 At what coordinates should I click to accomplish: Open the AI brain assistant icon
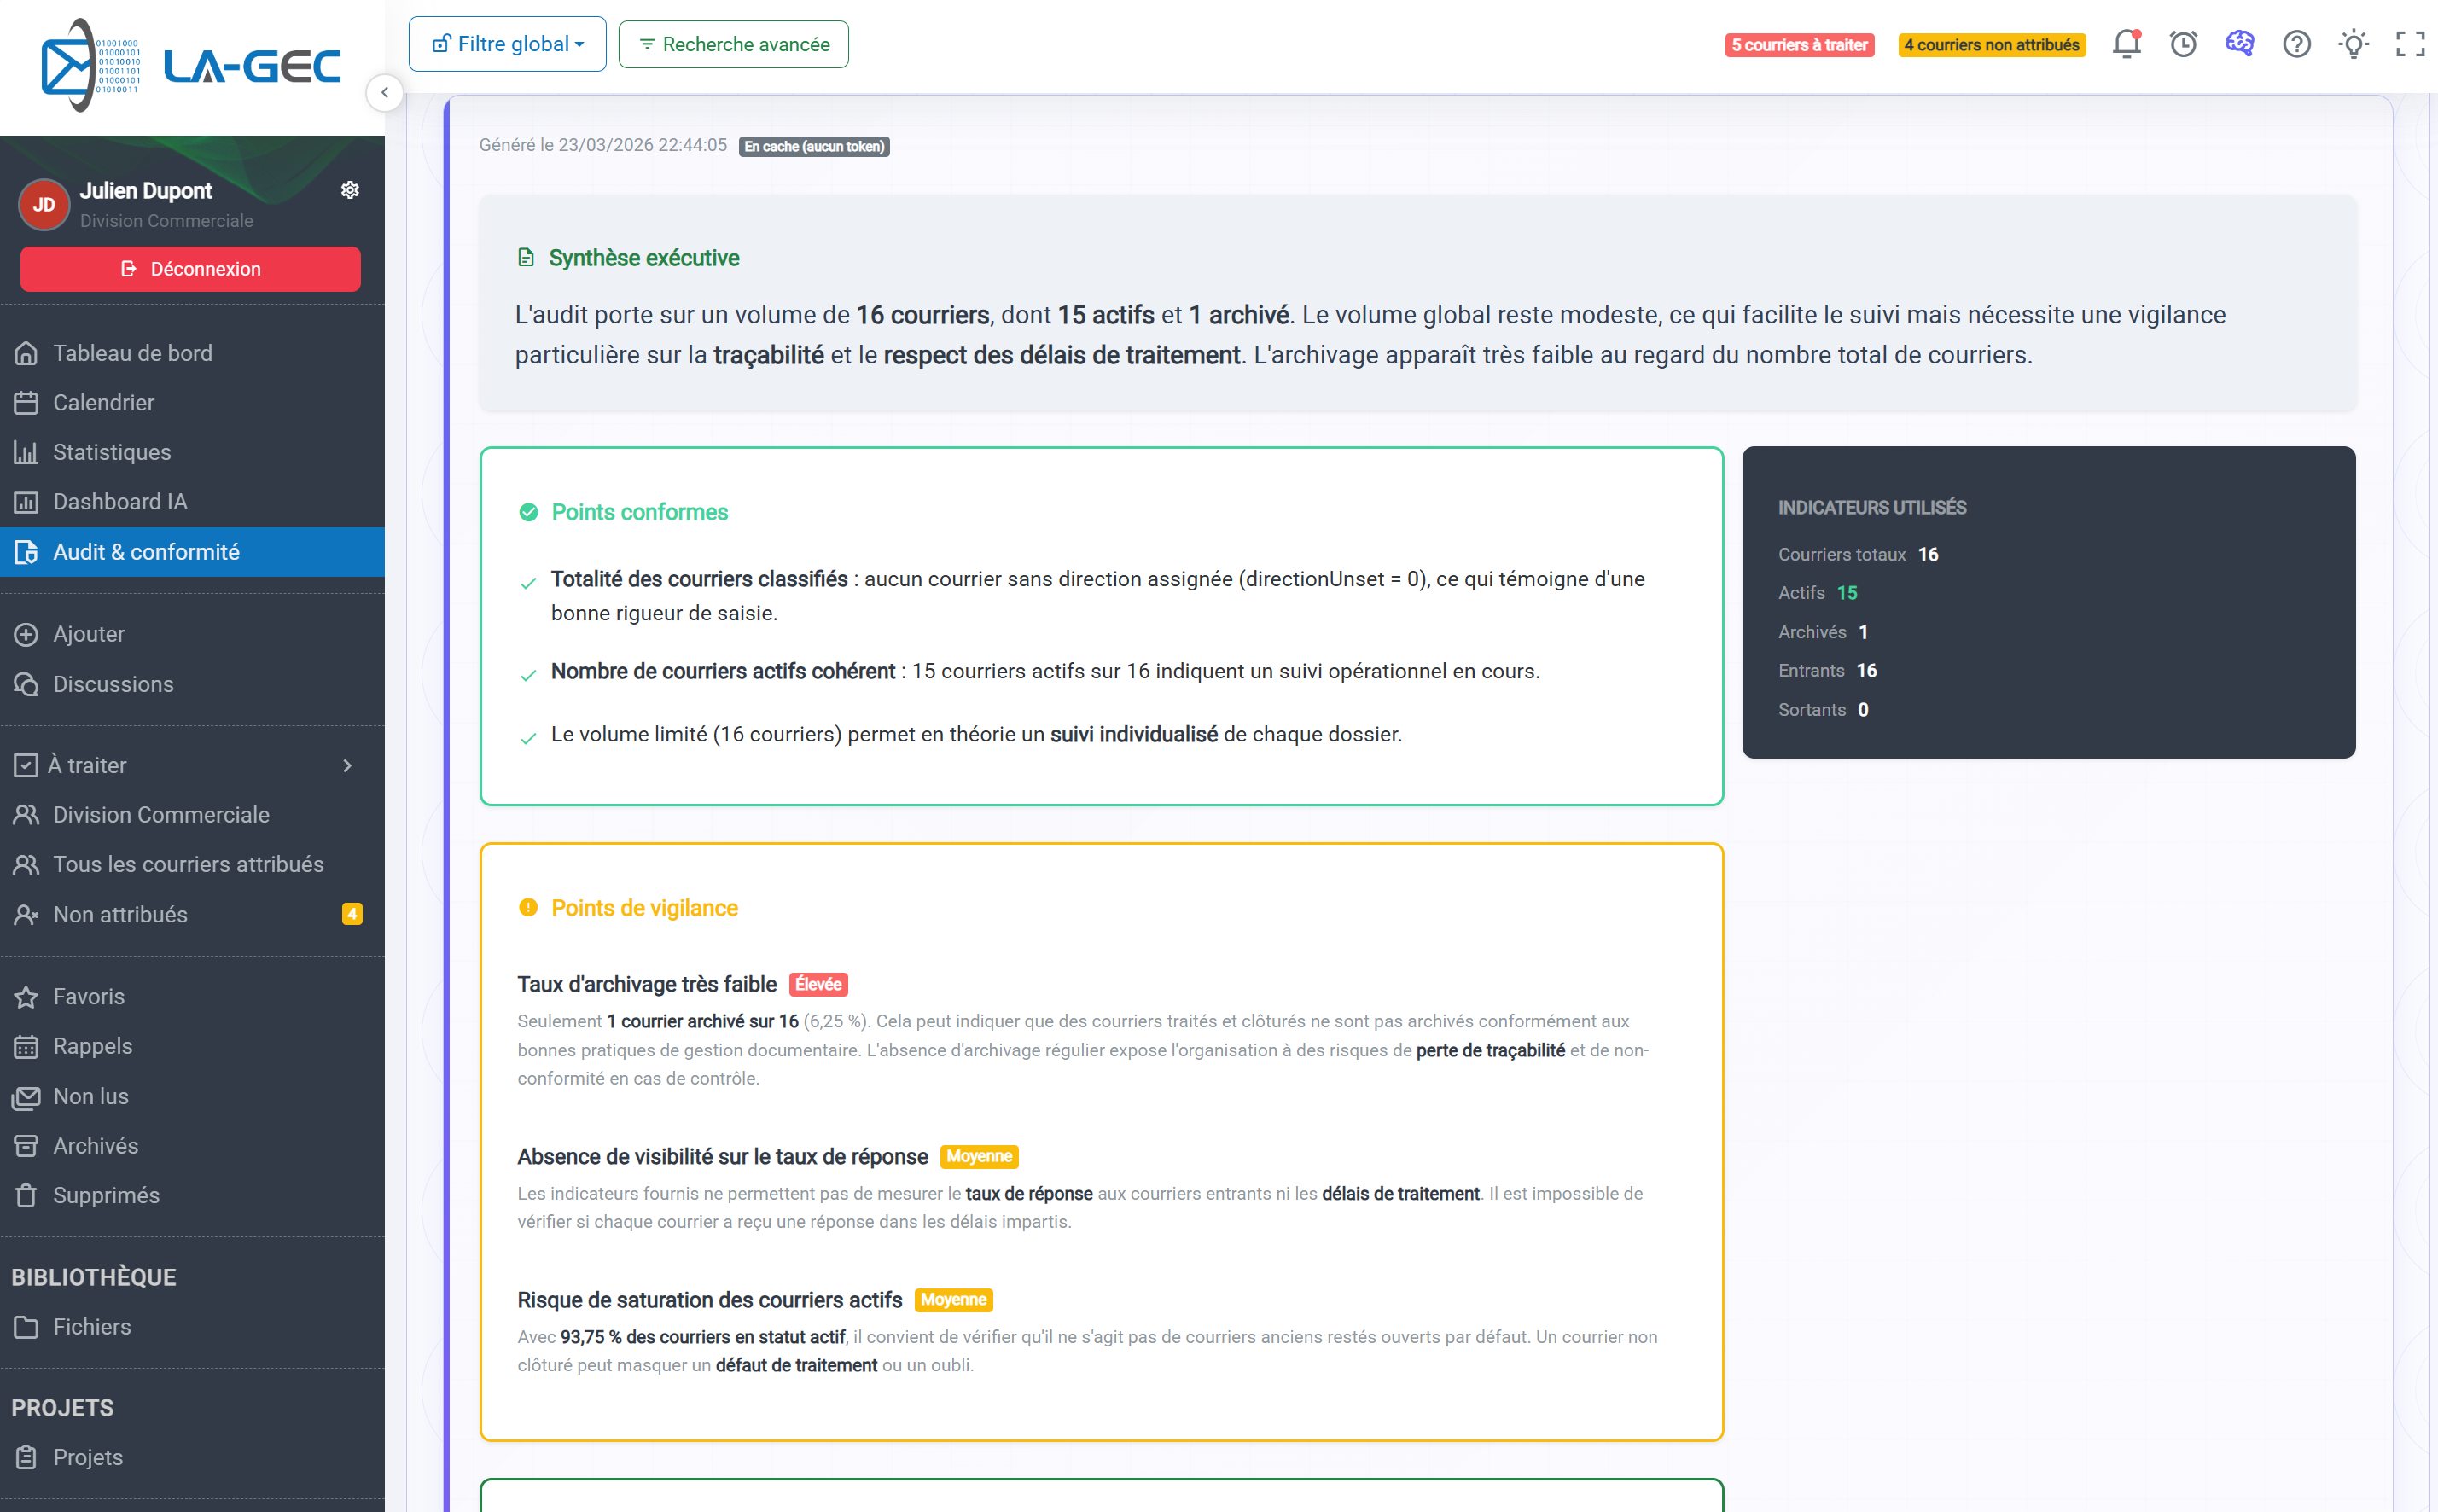tap(2240, 44)
